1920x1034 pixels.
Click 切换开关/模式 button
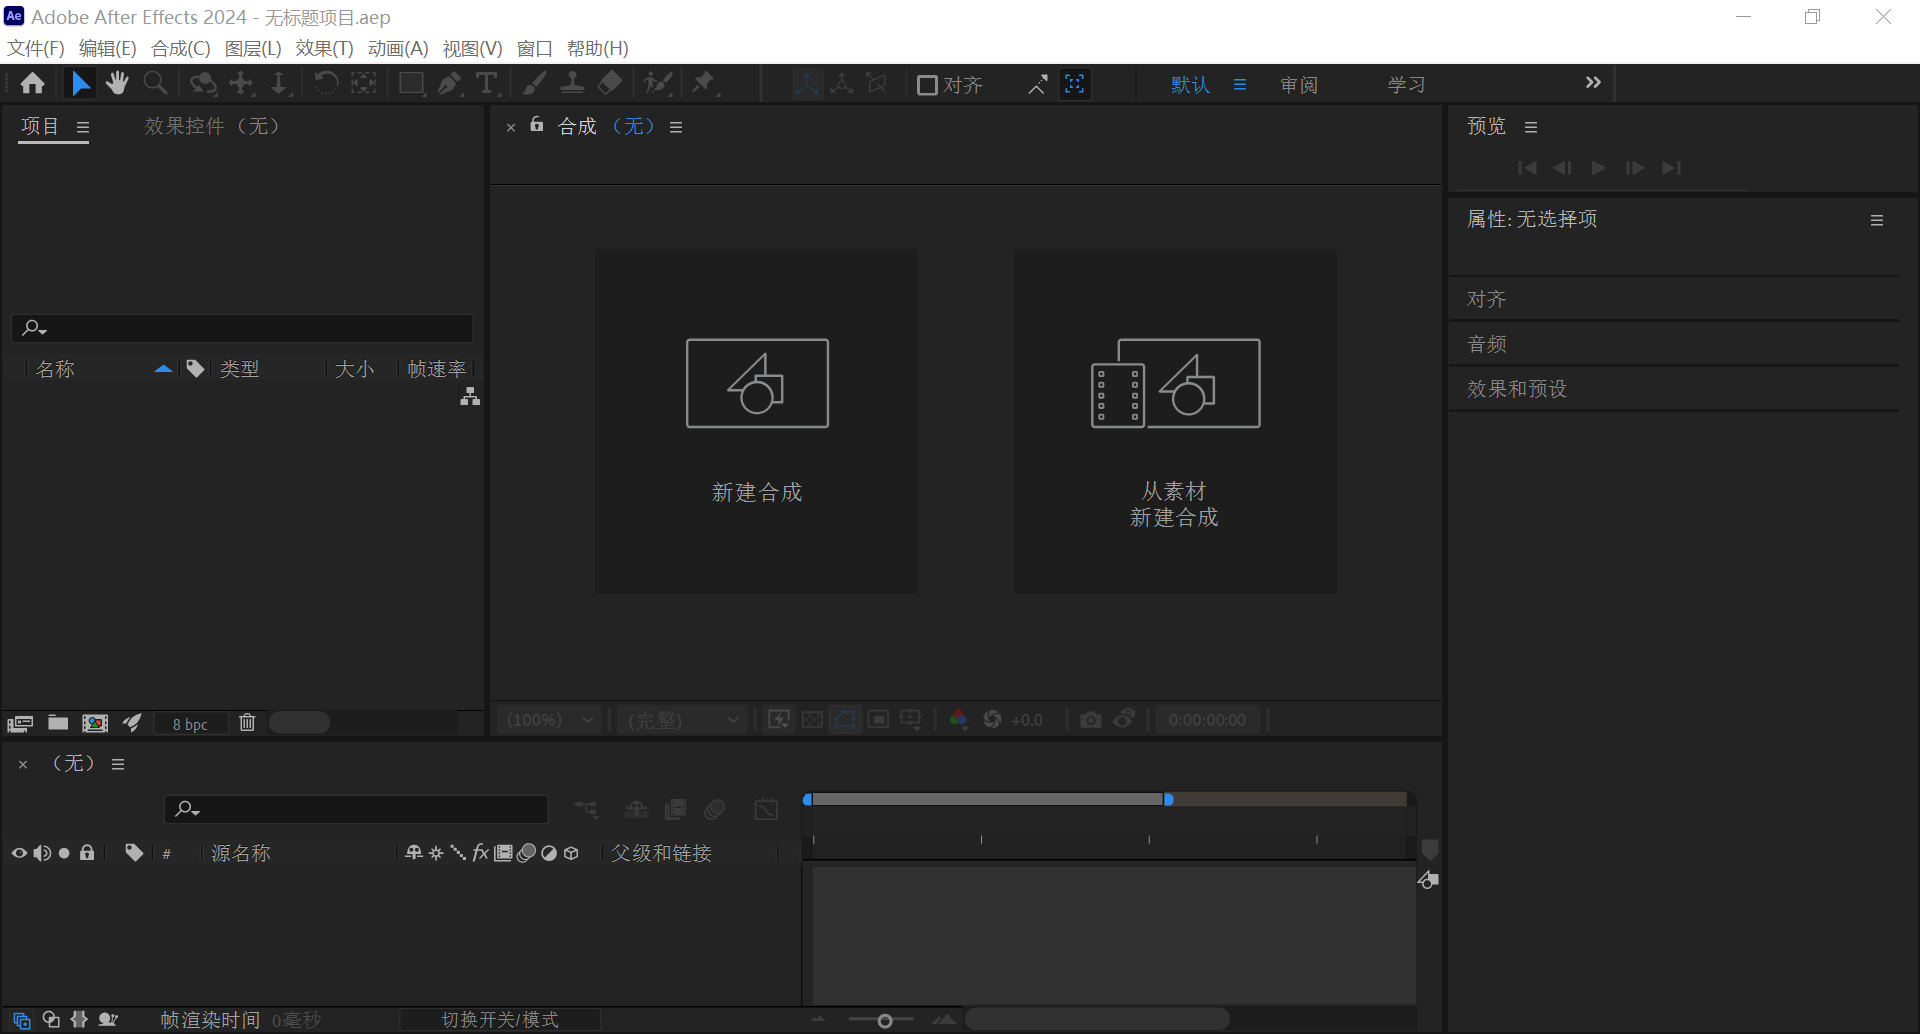(x=500, y=1019)
